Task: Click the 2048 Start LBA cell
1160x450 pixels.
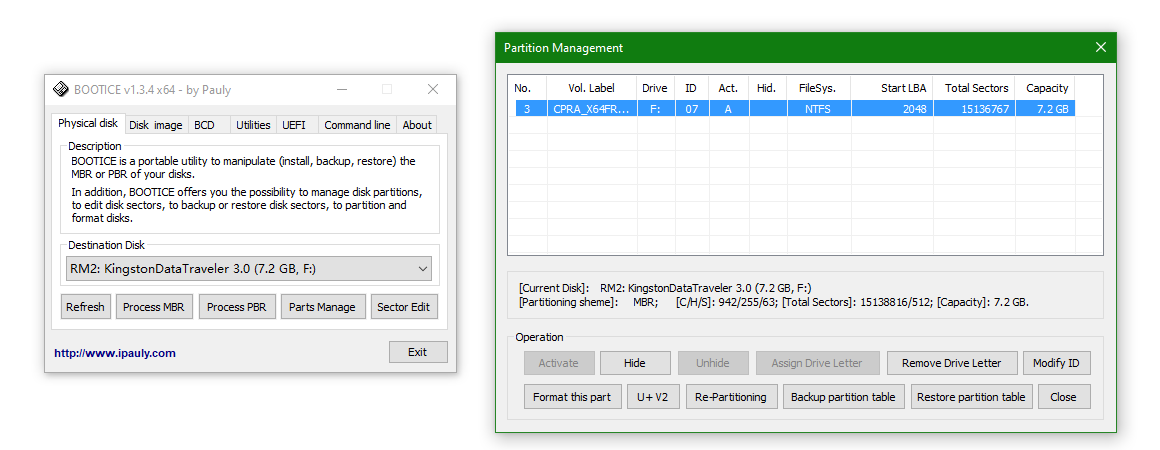Action: [x=891, y=109]
